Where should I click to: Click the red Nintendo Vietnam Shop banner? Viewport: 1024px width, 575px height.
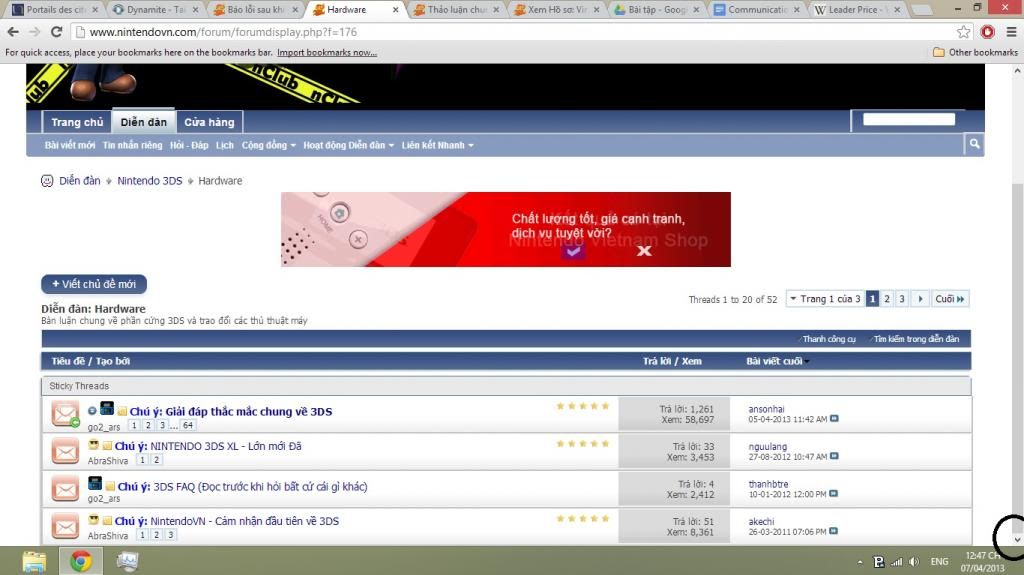click(x=505, y=229)
